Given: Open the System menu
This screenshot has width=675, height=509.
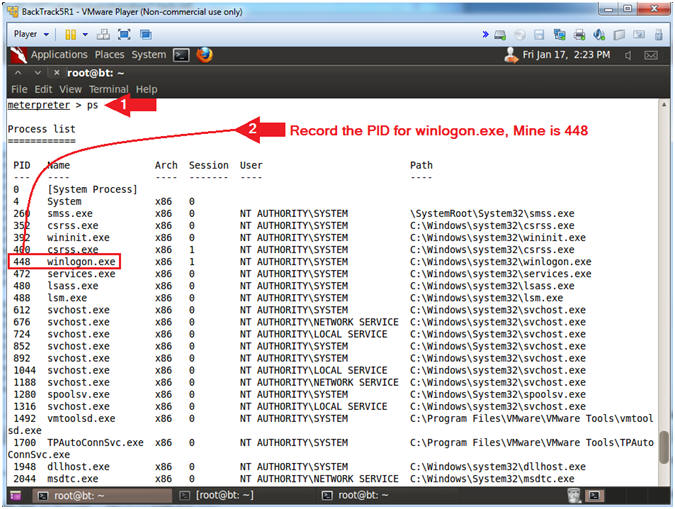Looking at the screenshot, I should pos(149,55).
